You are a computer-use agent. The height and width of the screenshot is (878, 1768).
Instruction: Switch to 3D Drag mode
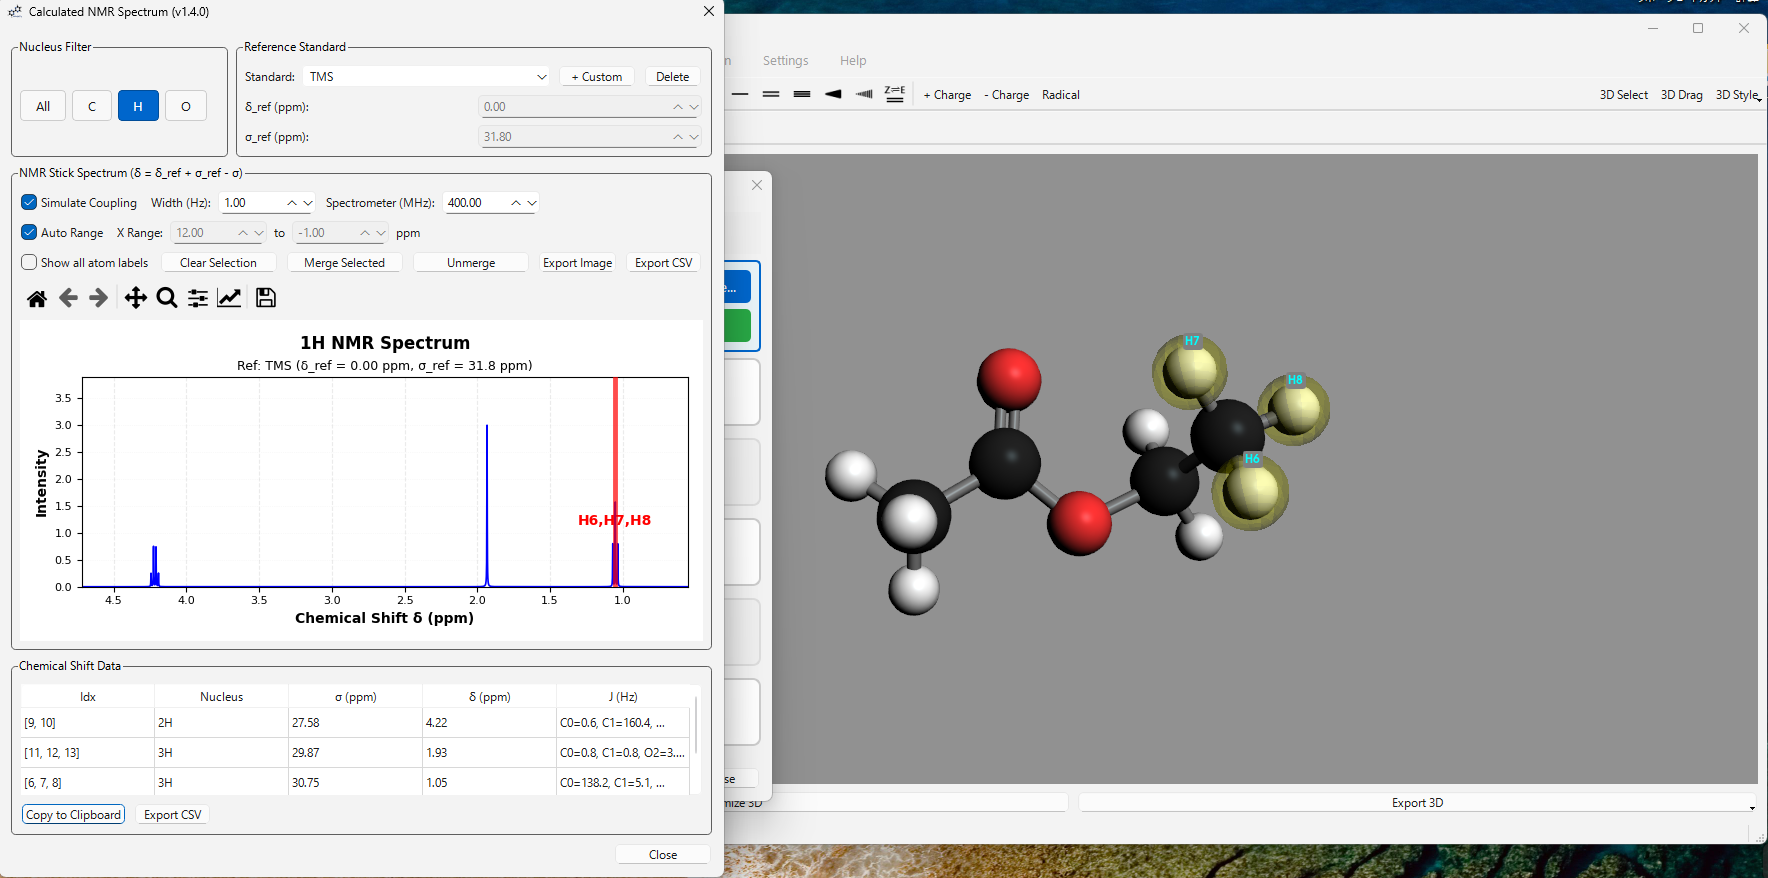click(1681, 95)
